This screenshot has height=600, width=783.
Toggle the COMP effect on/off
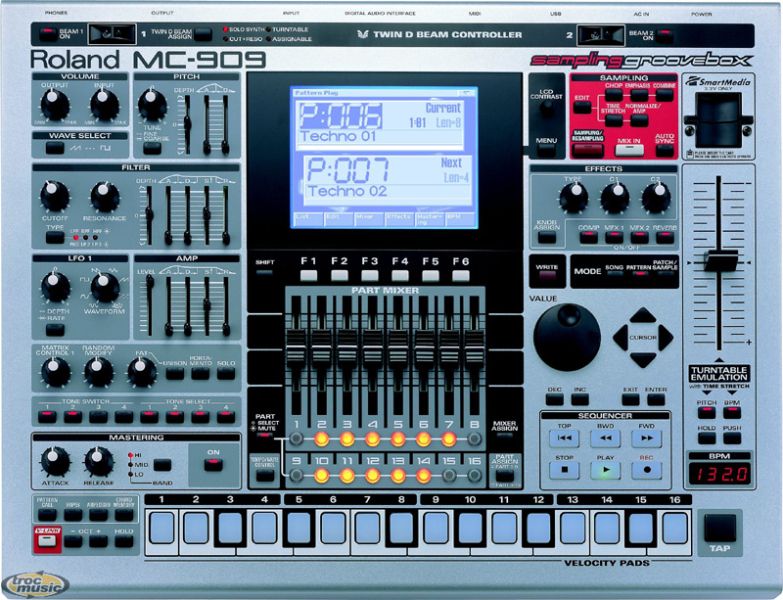click(x=588, y=238)
